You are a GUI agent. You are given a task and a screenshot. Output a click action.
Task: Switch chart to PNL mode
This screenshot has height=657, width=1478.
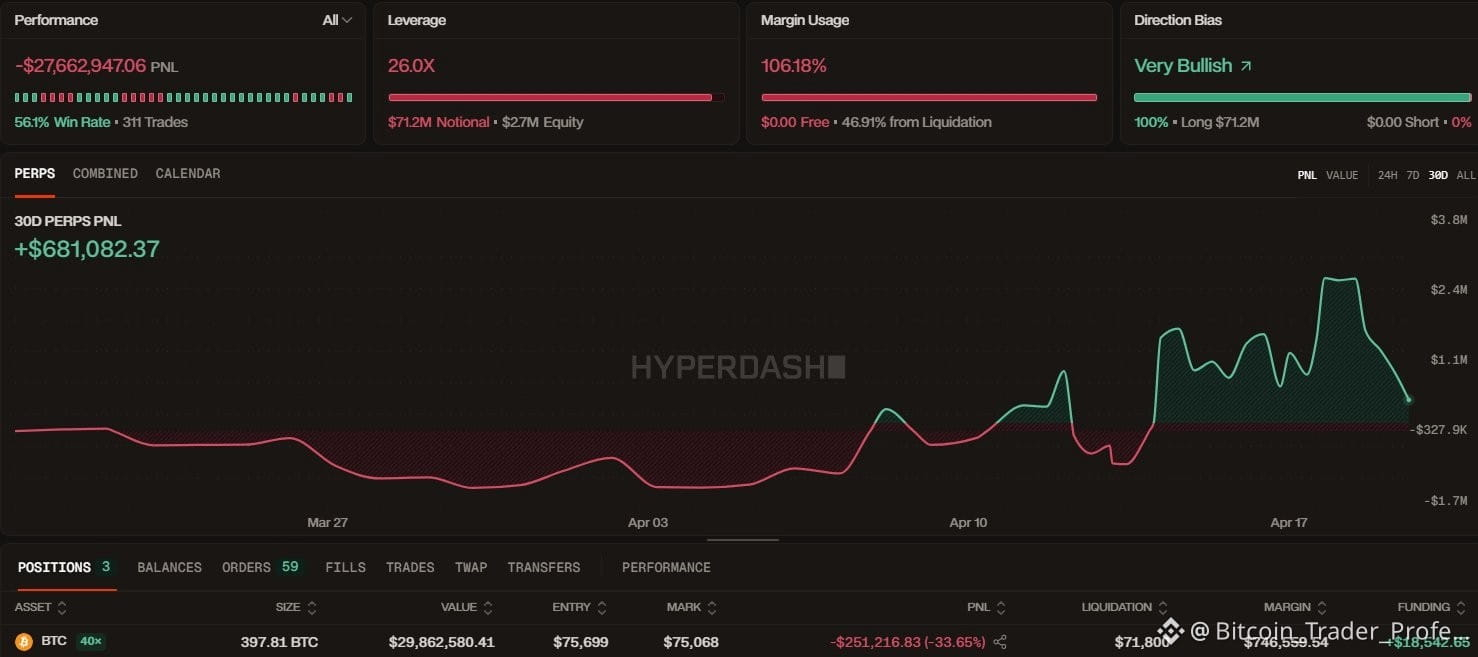pos(1307,175)
